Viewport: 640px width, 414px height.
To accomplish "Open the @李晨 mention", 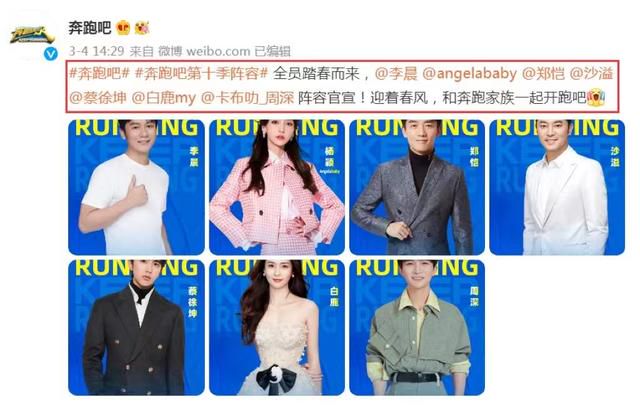I will pyautogui.click(x=396, y=73).
